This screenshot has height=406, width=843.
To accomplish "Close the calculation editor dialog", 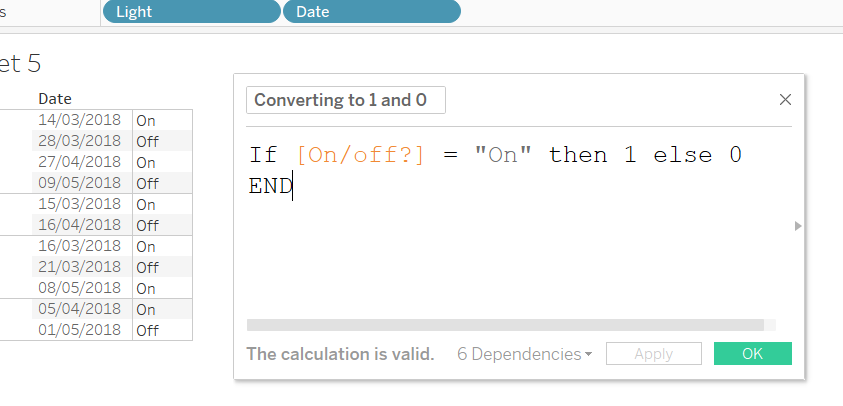I will [785, 100].
